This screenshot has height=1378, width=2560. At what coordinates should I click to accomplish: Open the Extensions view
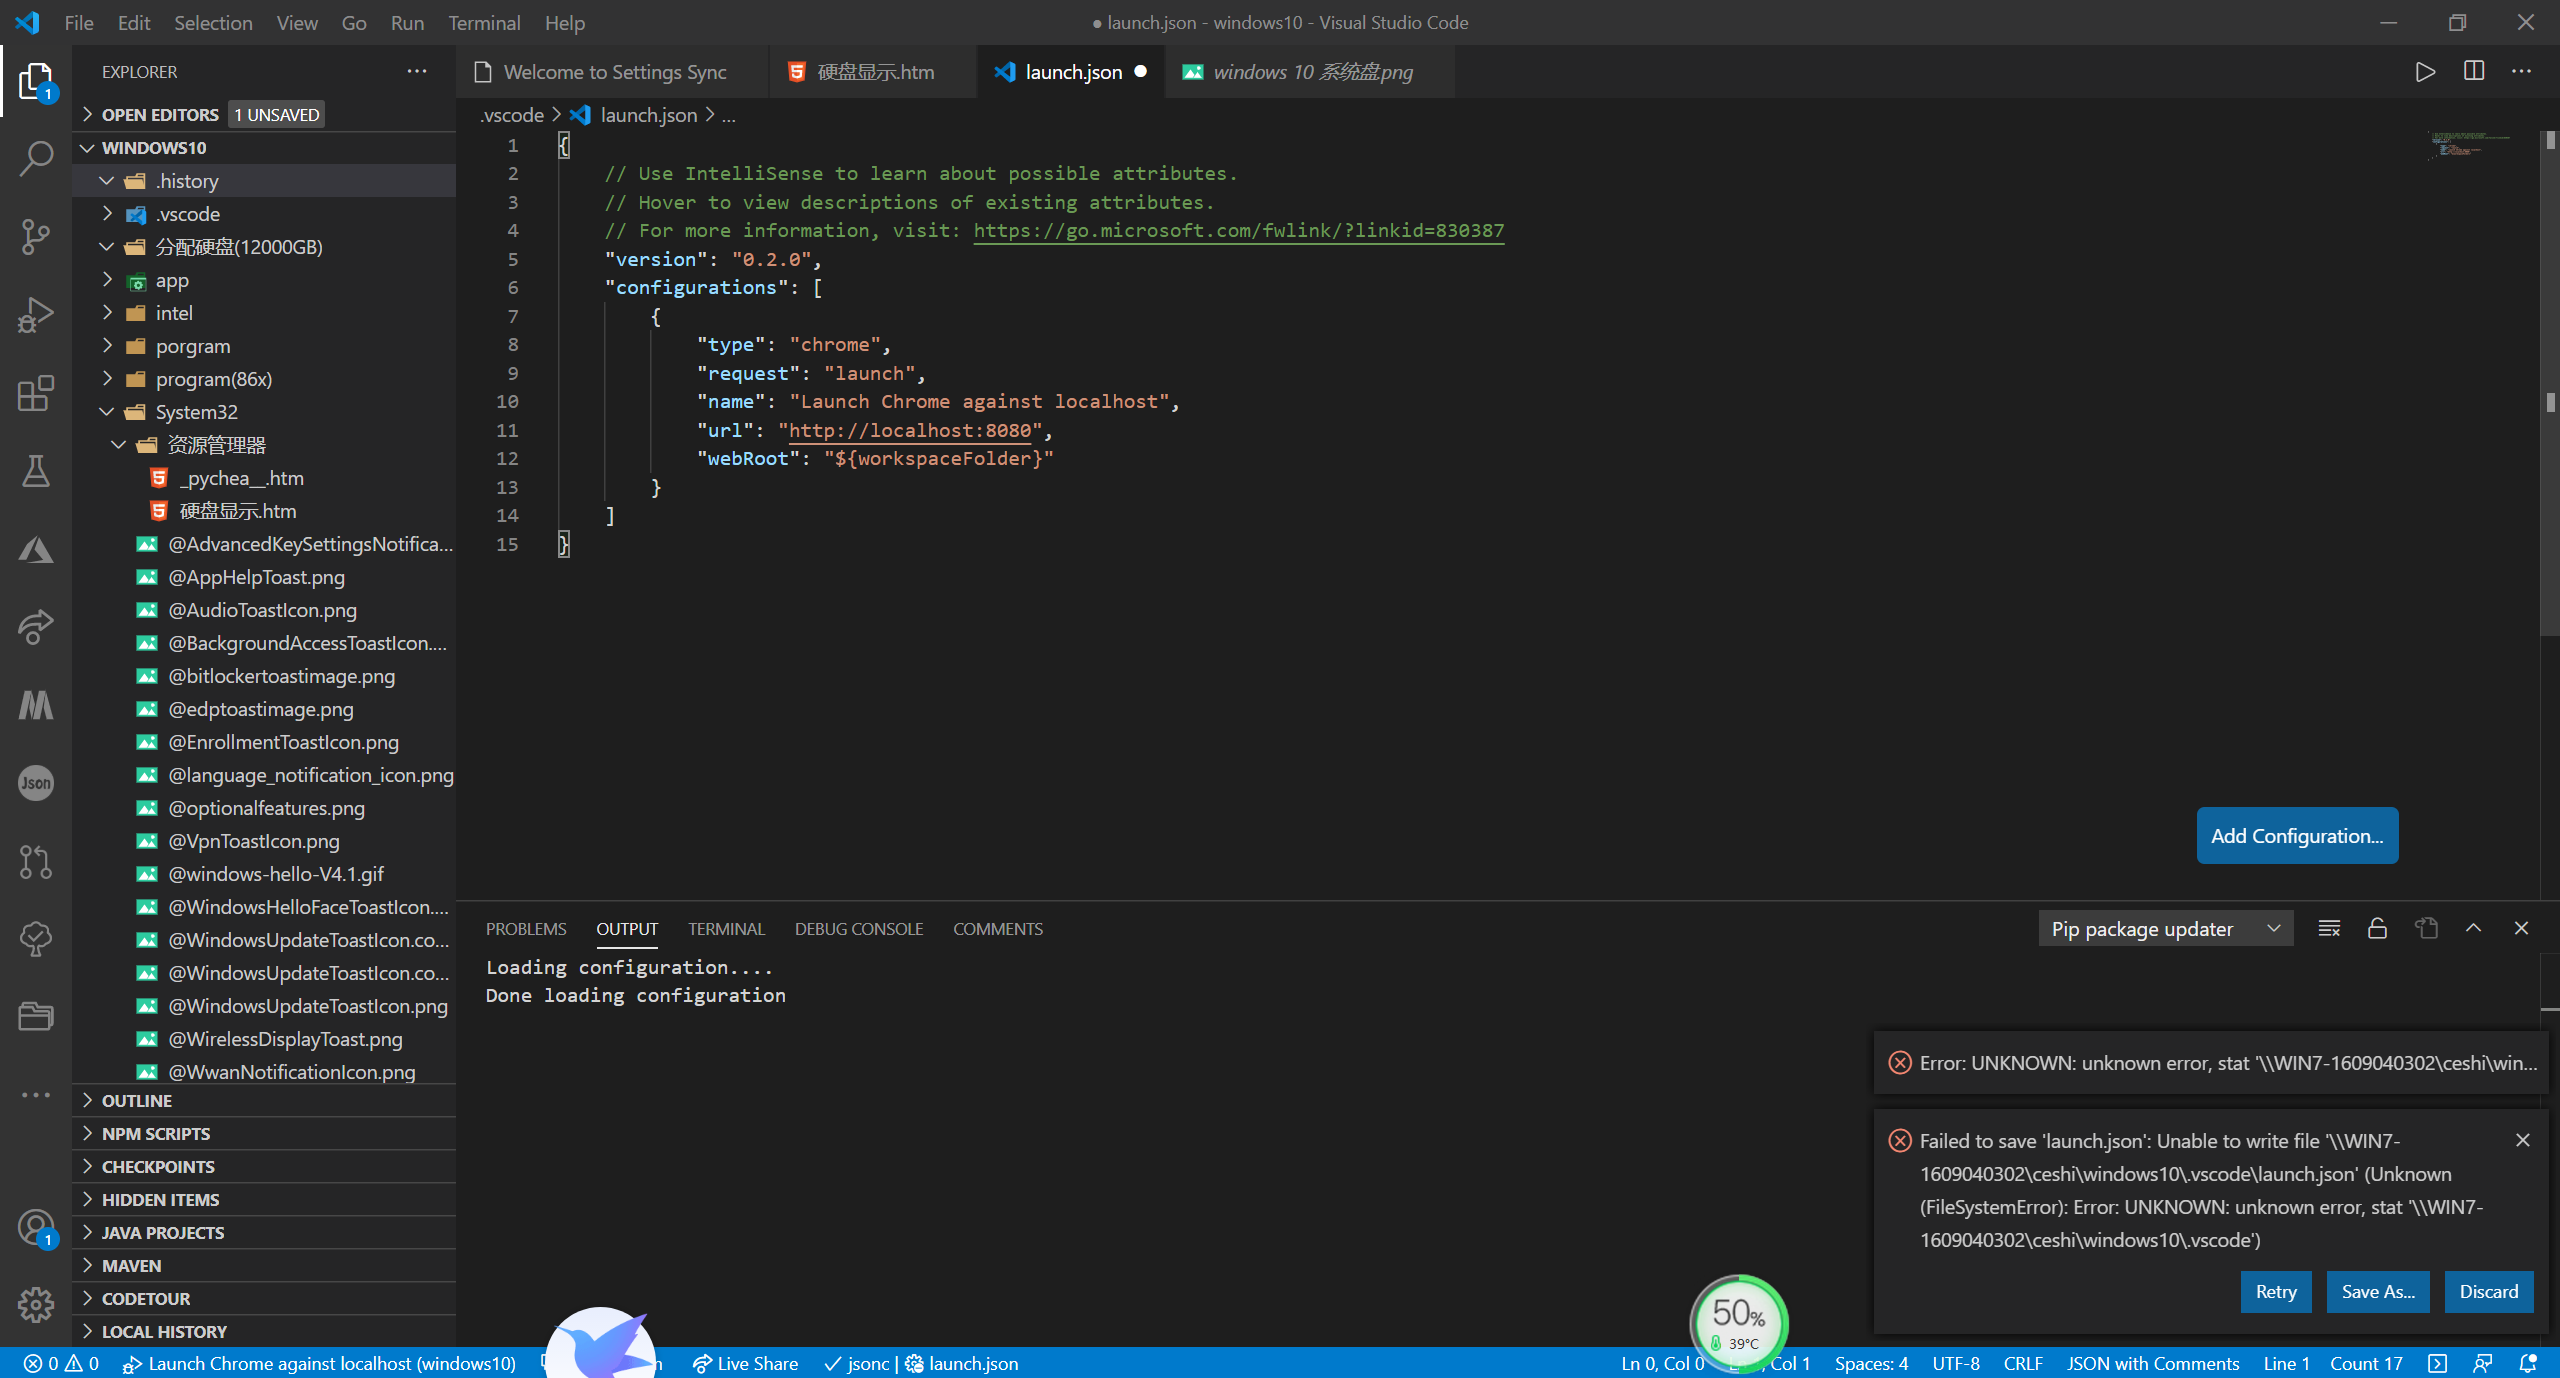(36, 393)
